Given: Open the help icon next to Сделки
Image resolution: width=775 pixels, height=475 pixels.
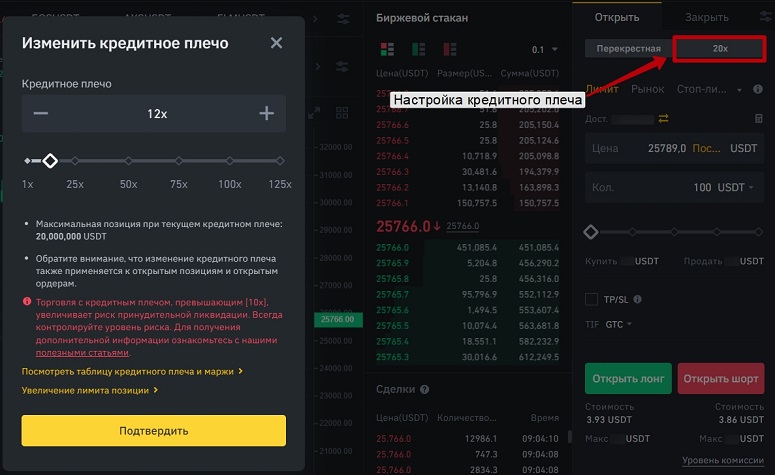Looking at the screenshot, I should 424,389.
